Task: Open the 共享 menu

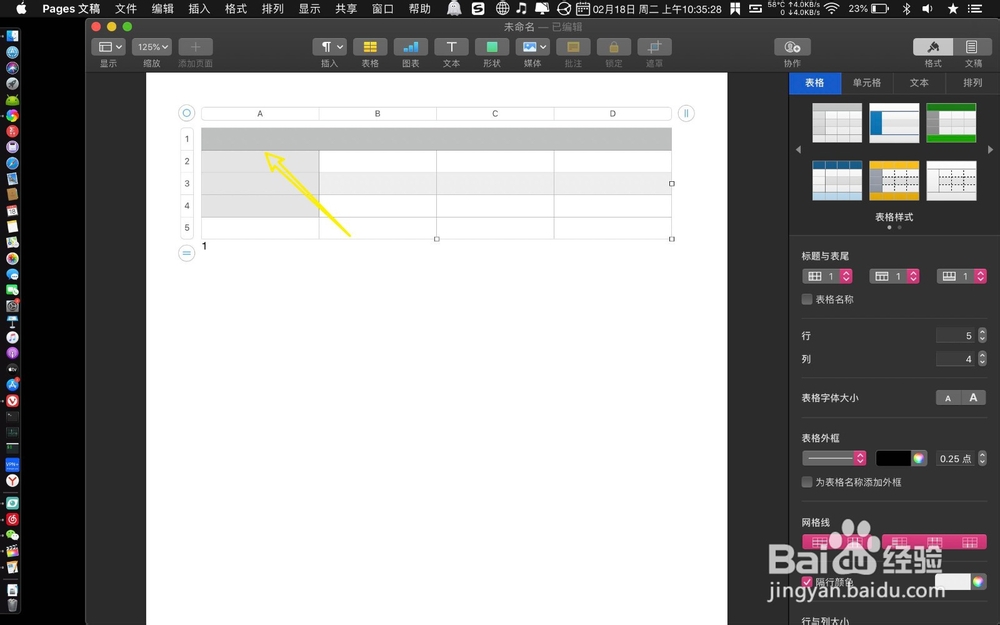Action: [x=346, y=8]
